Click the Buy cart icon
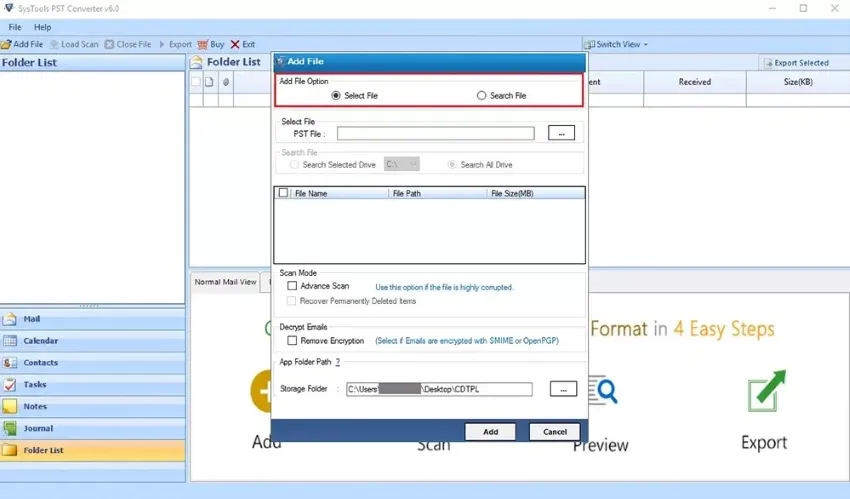This screenshot has height=499, width=850. (x=203, y=44)
